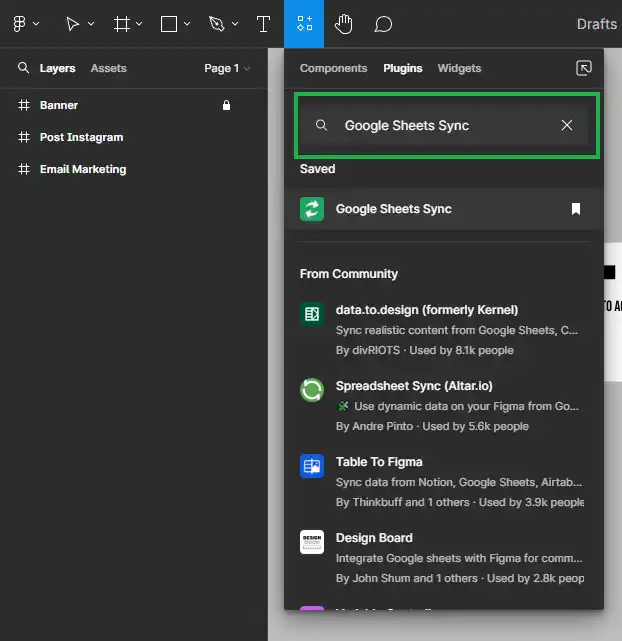The width and height of the screenshot is (622, 641).
Task: Unsave Google Sheets Sync bookmark
Action: pyautogui.click(x=575, y=209)
